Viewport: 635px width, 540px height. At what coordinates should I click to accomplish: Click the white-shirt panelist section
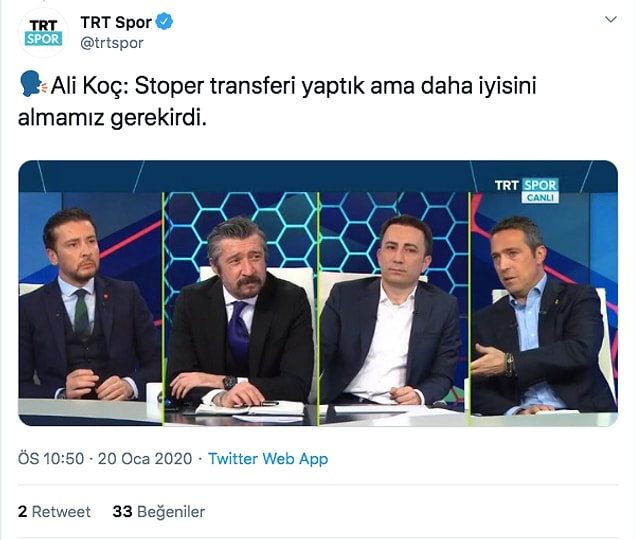point(394,308)
